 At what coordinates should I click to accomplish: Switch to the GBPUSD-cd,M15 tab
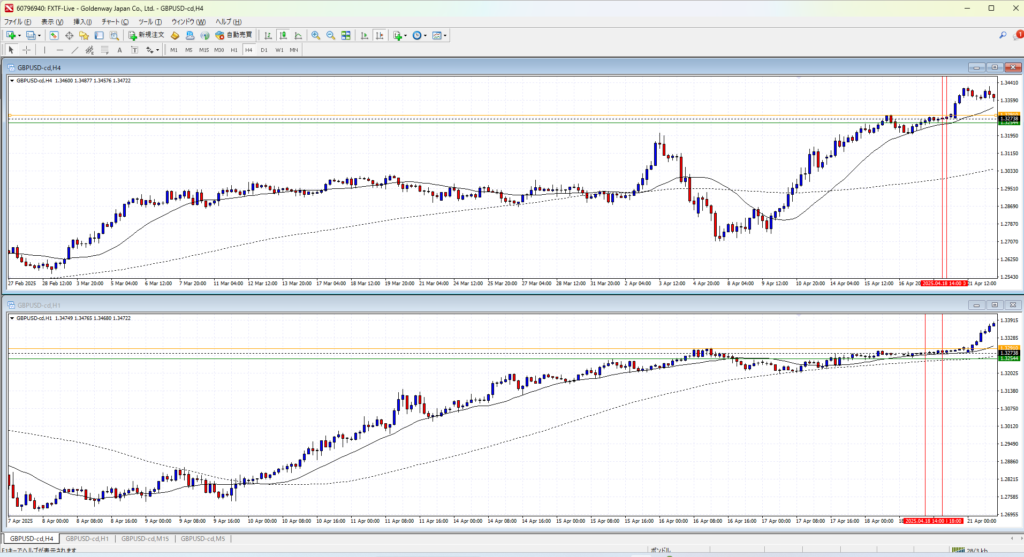144,539
